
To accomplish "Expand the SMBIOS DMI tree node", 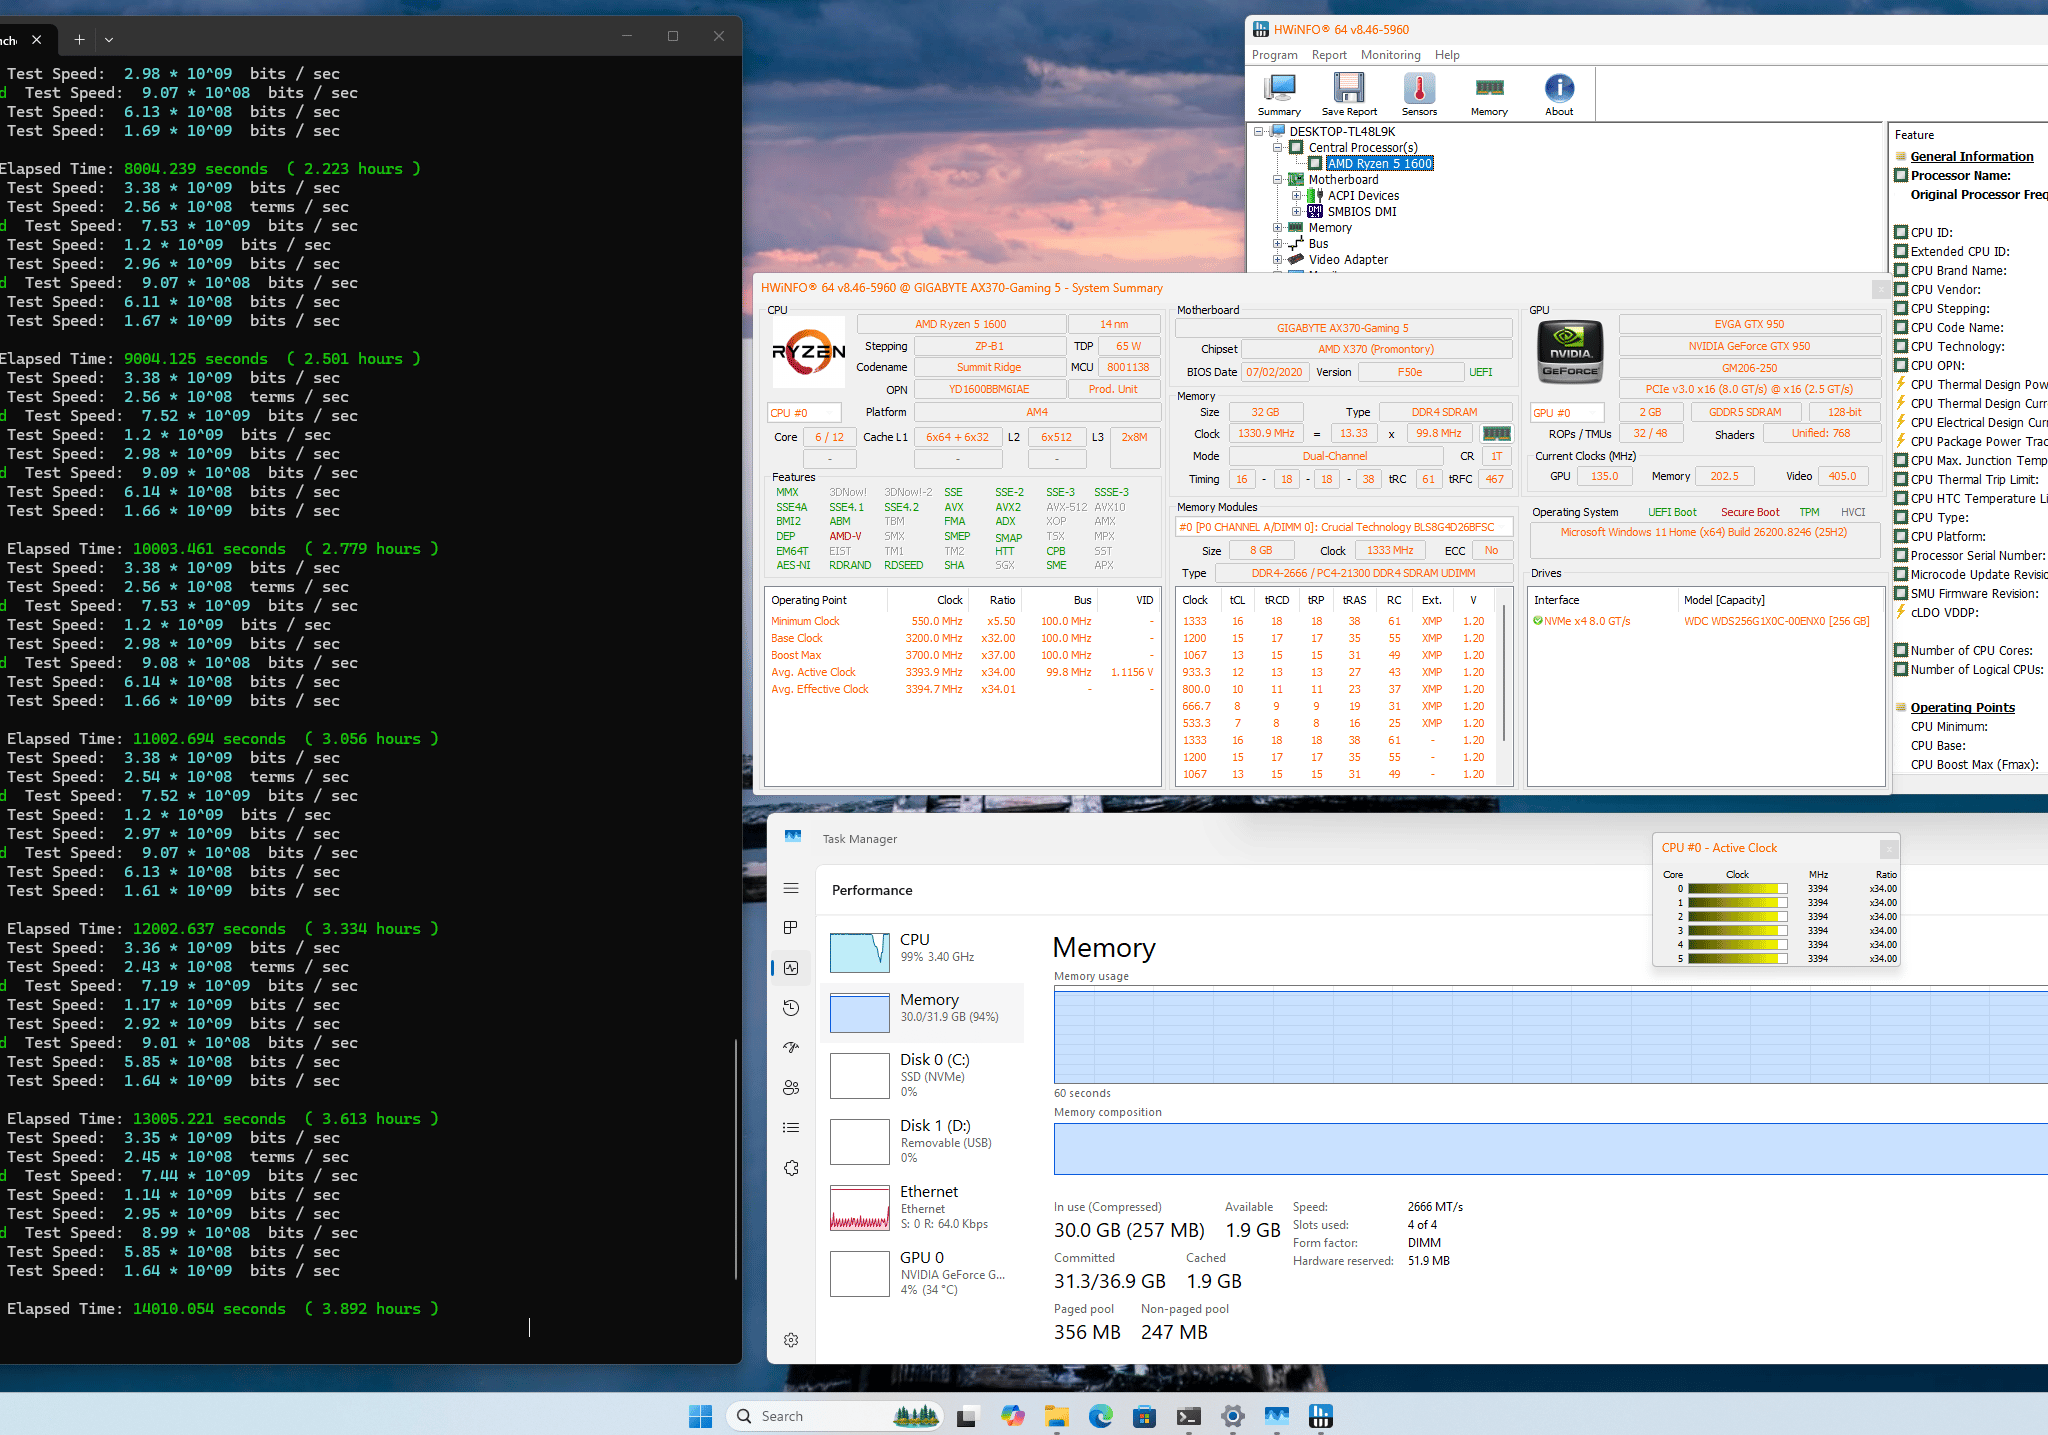I will (x=1296, y=212).
